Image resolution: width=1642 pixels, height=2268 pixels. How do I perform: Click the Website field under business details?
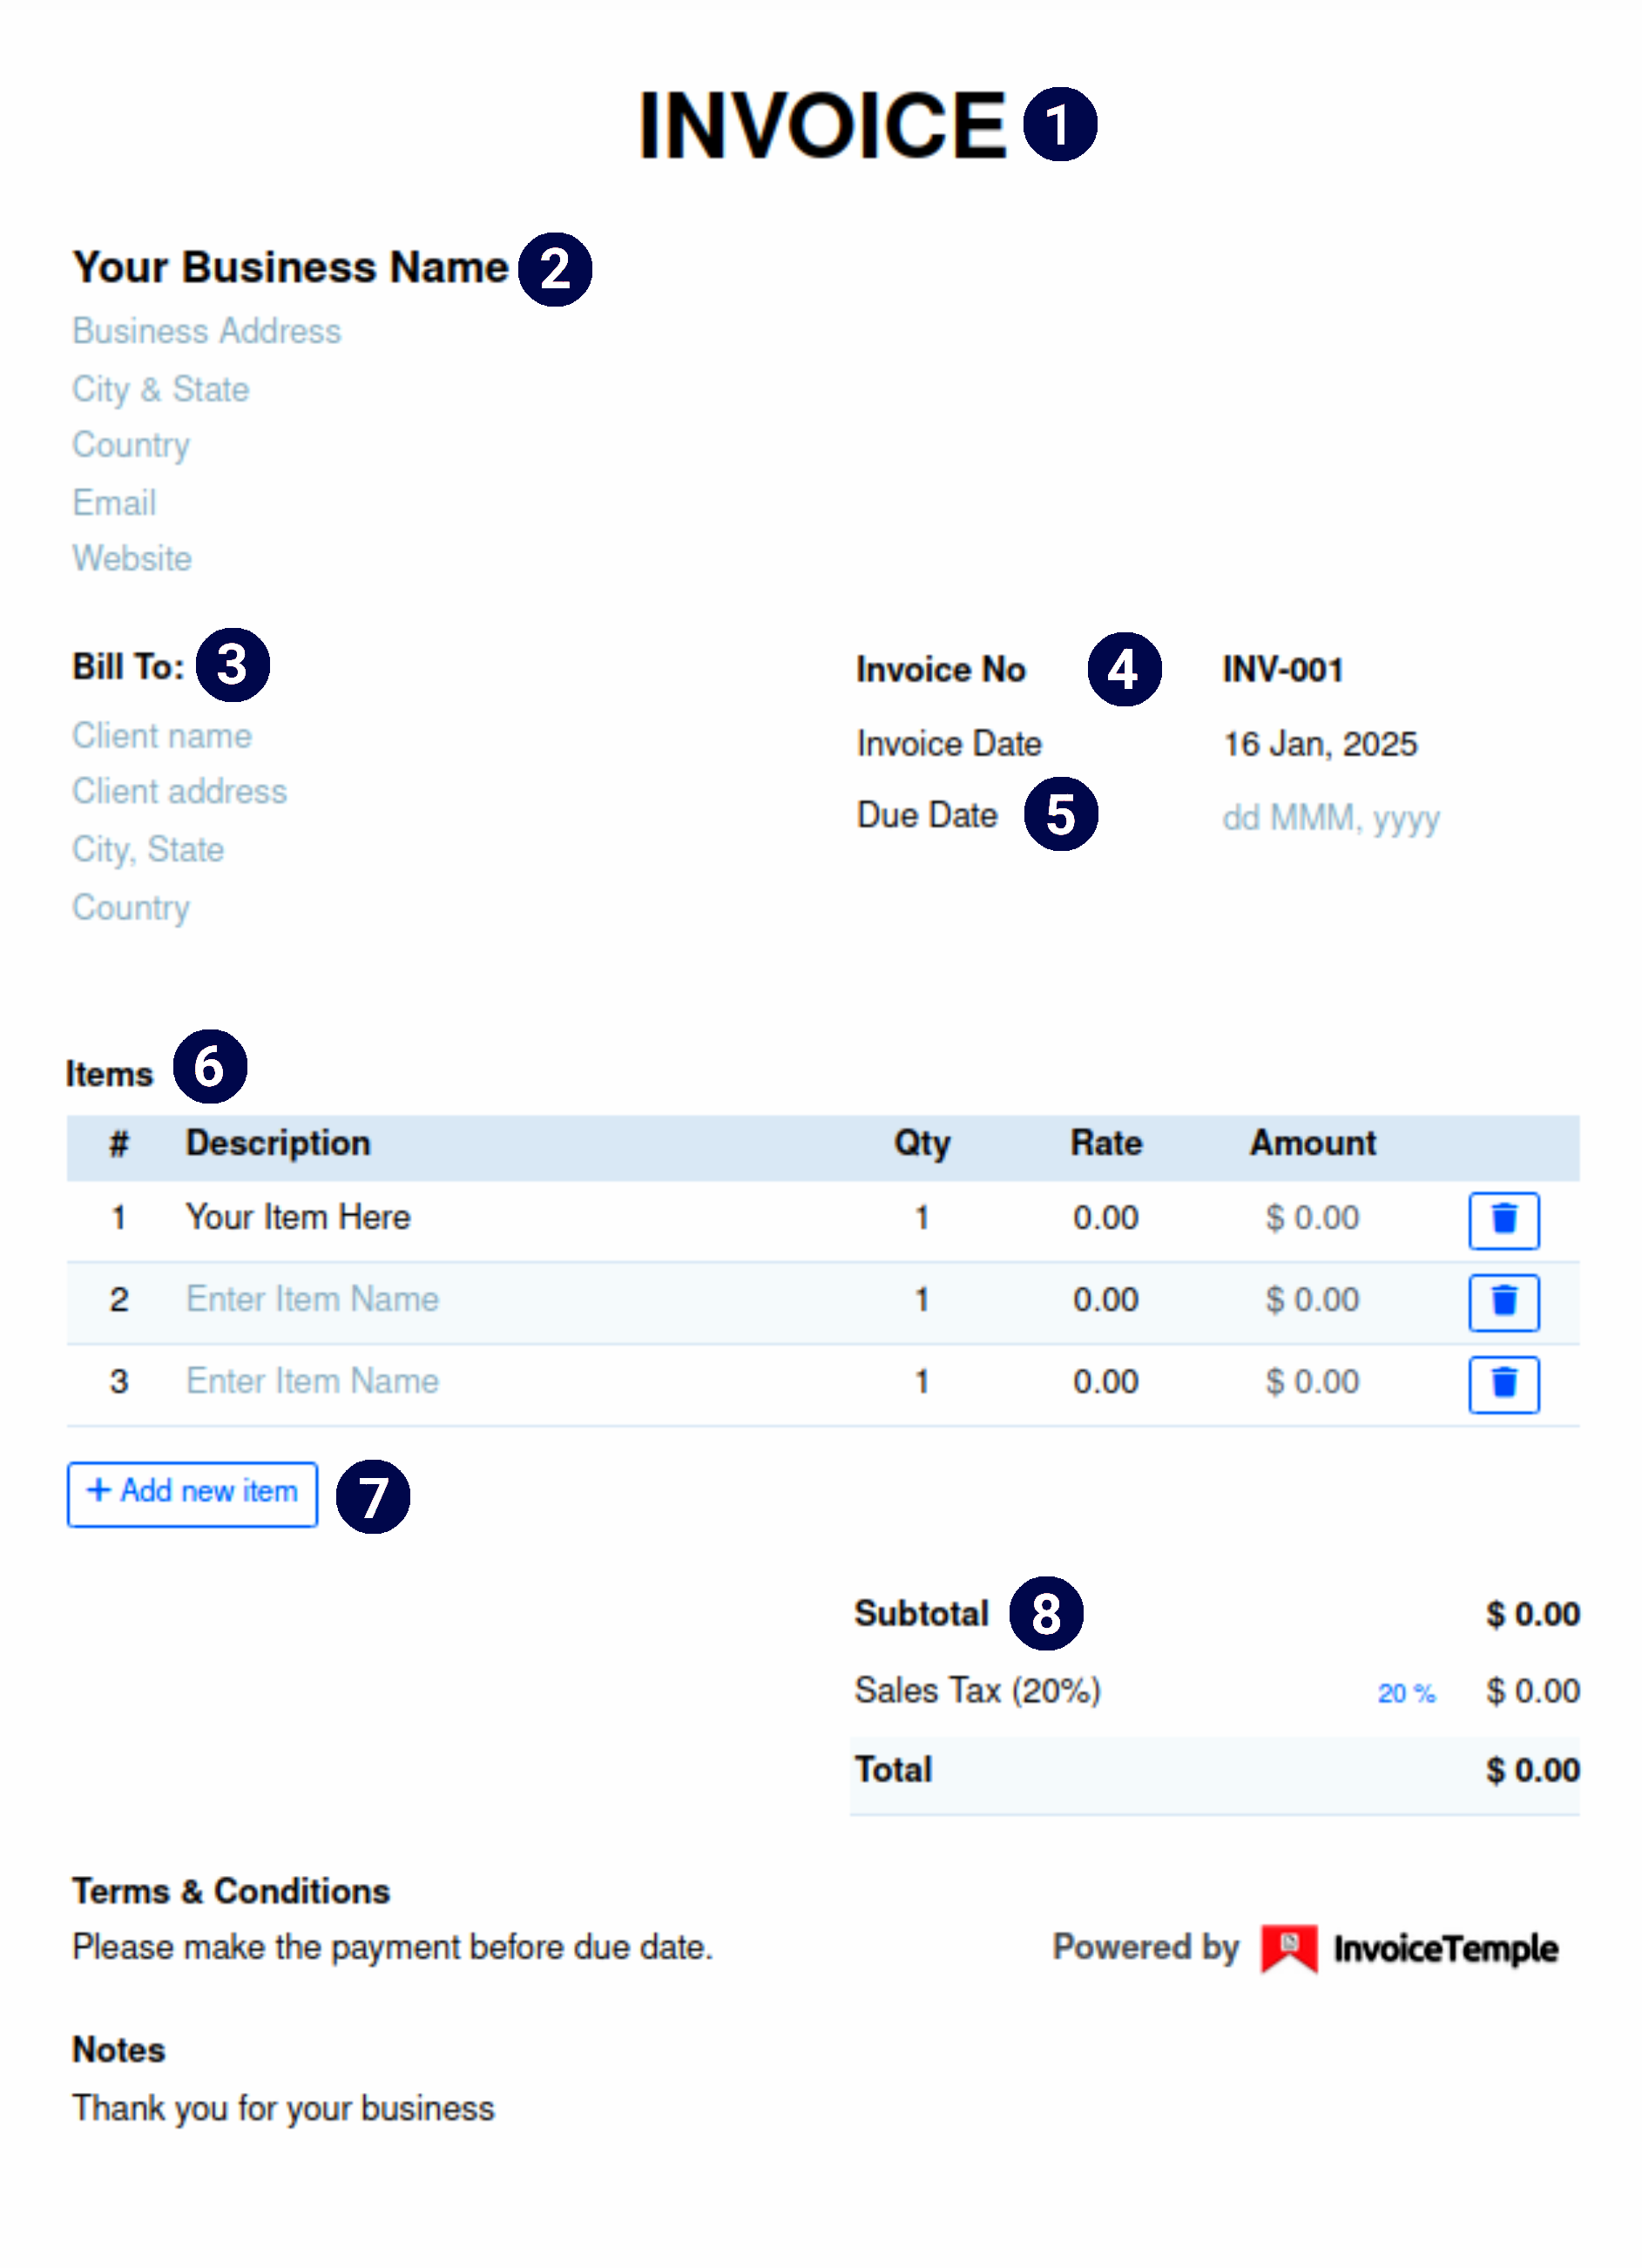click(x=132, y=558)
